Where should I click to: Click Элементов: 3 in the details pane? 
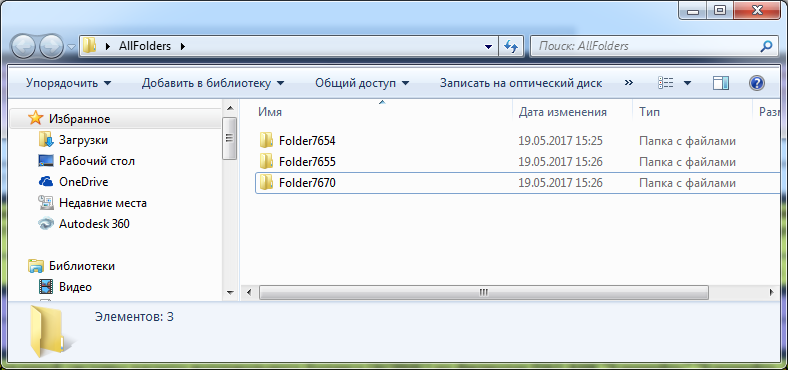(134, 317)
